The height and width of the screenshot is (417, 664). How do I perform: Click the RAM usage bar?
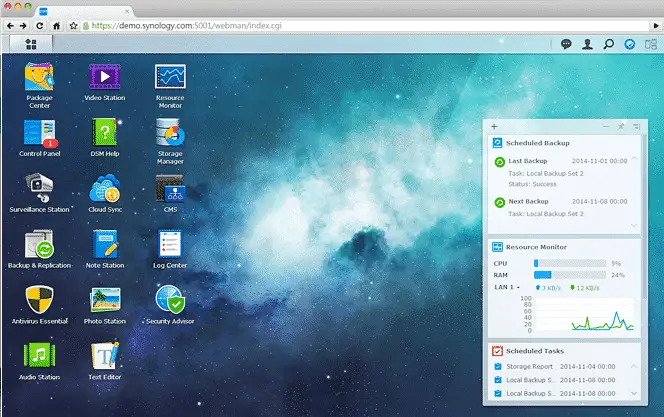tap(570, 275)
